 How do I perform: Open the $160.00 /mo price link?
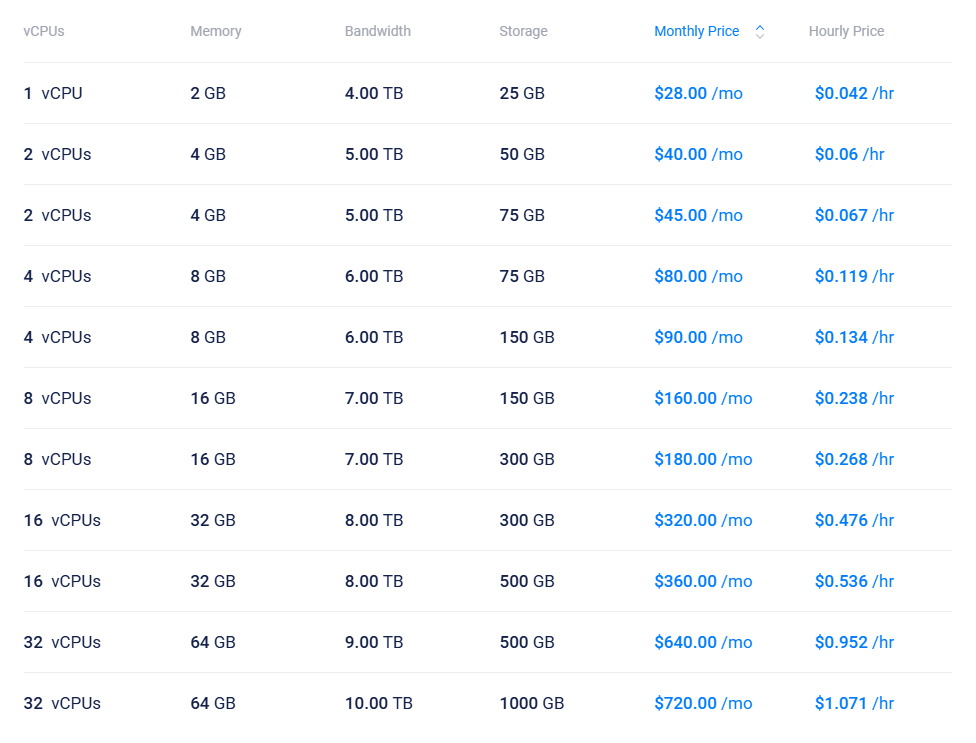pyautogui.click(x=703, y=398)
